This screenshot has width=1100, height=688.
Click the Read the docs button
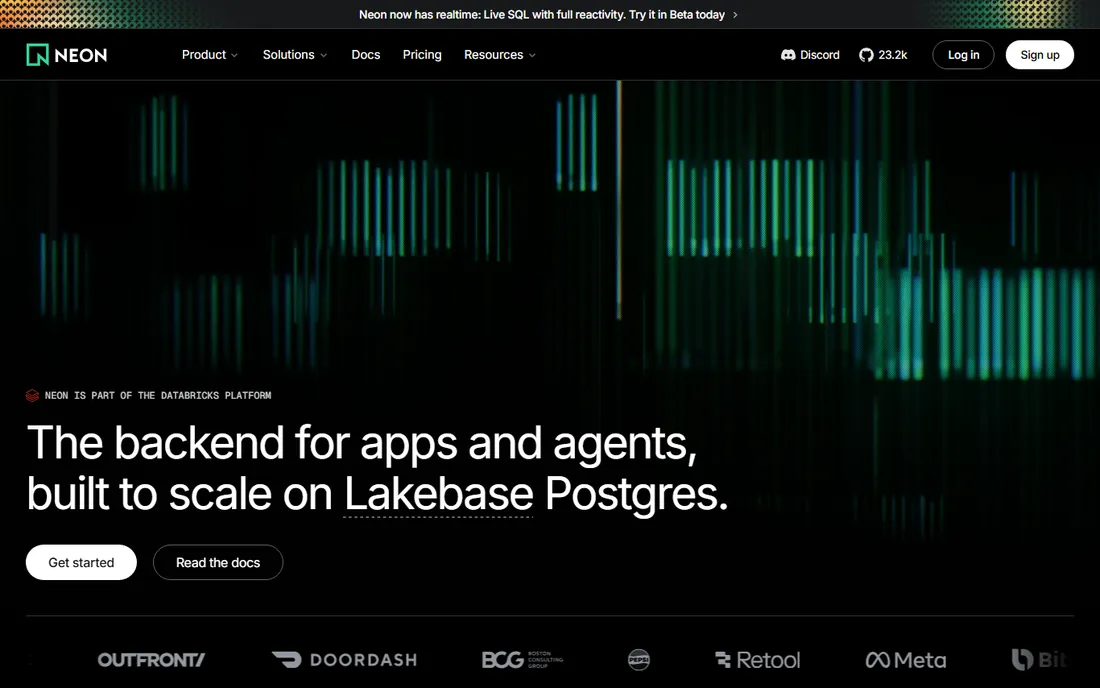[218, 562]
